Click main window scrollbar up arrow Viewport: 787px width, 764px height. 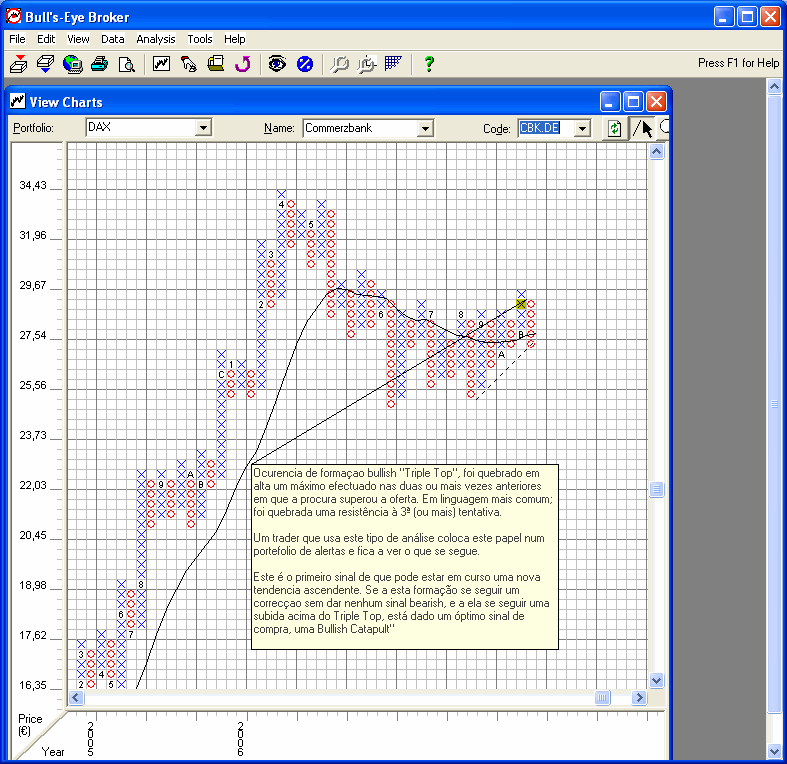pos(774,87)
